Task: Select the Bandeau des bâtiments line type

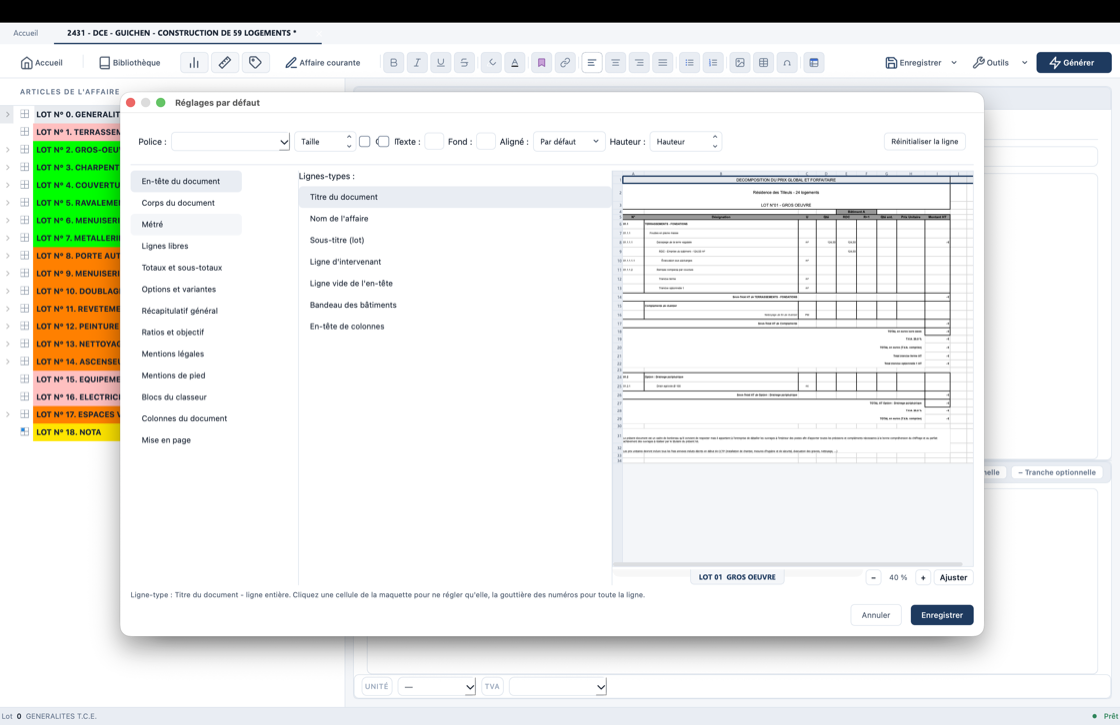Action: pos(455,305)
